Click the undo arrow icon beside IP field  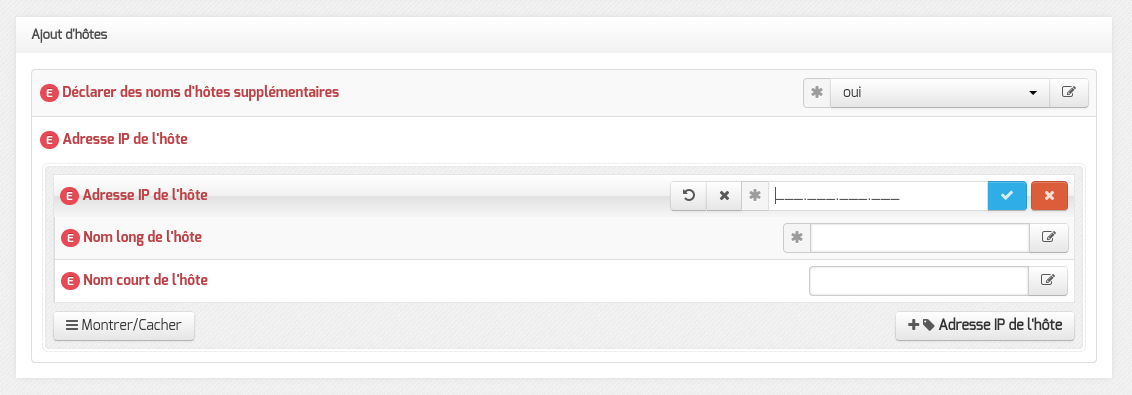click(689, 196)
